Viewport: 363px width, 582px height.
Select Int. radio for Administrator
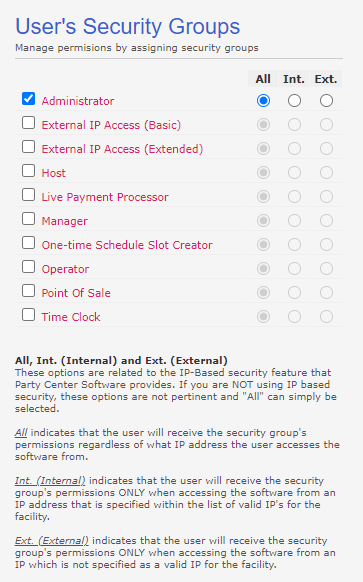click(294, 101)
